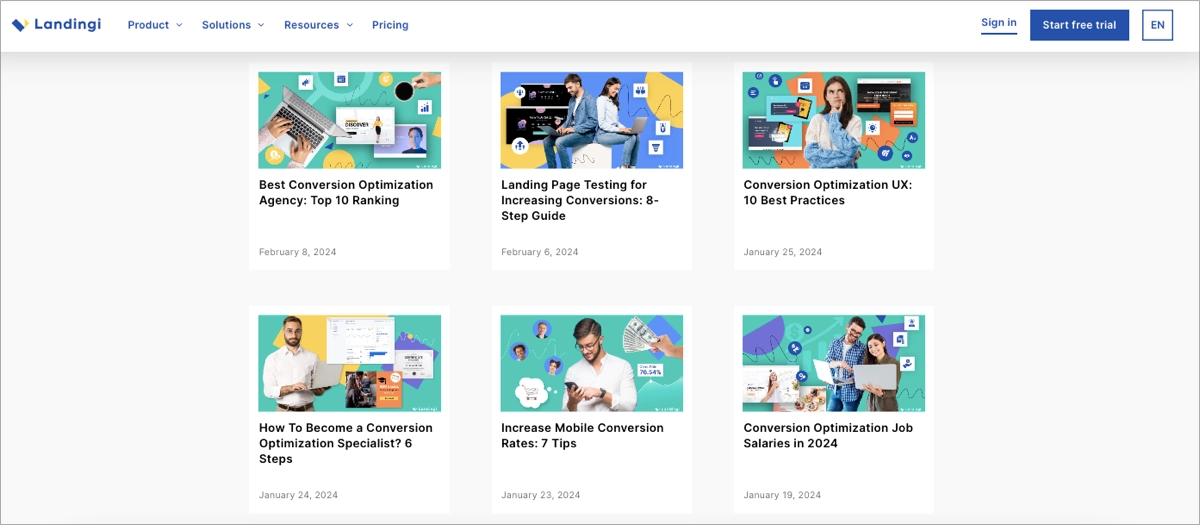Image resolution: width=1200 pixels, height=525 pixels.
Task: Read Conversion Optimization Job Salaries in 2024
Action: (x=828, y=435)
